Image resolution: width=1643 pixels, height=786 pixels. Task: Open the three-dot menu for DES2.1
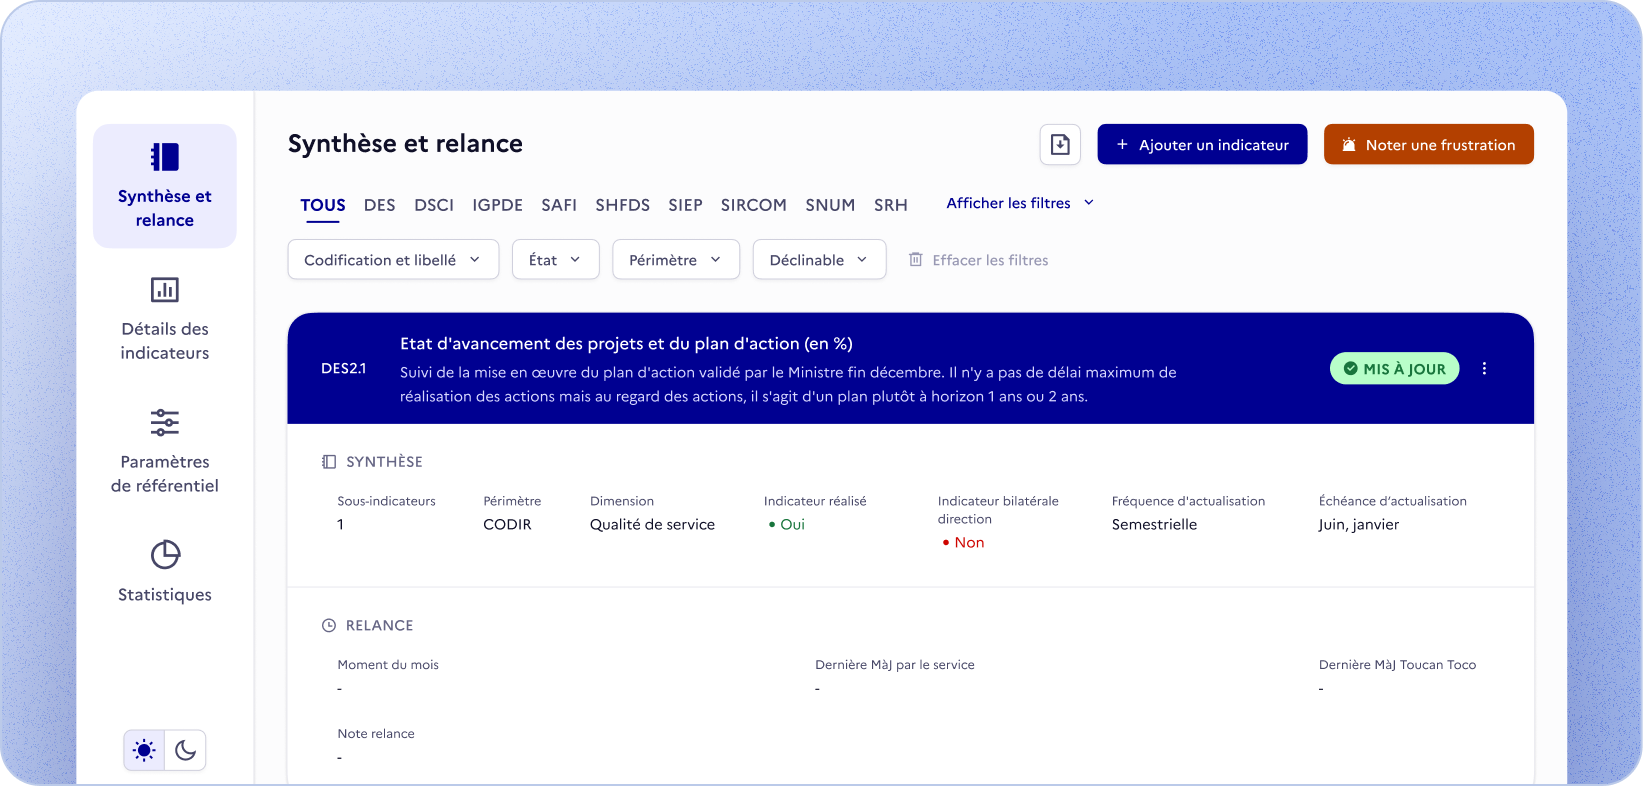[x=1484, y=369]
